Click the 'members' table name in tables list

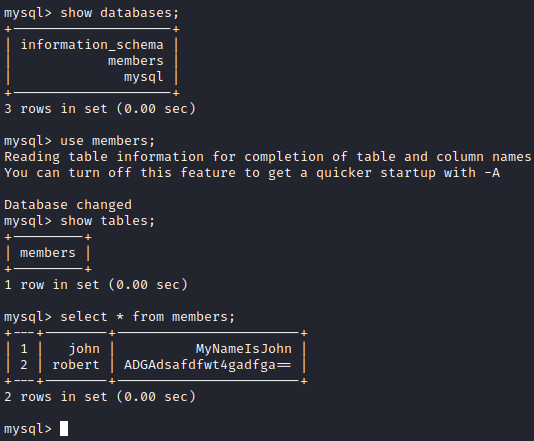(x=48, y=253)
